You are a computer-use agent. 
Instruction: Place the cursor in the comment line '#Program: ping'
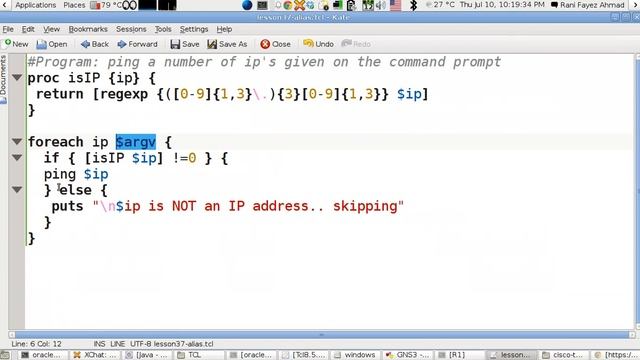(264, 62)
